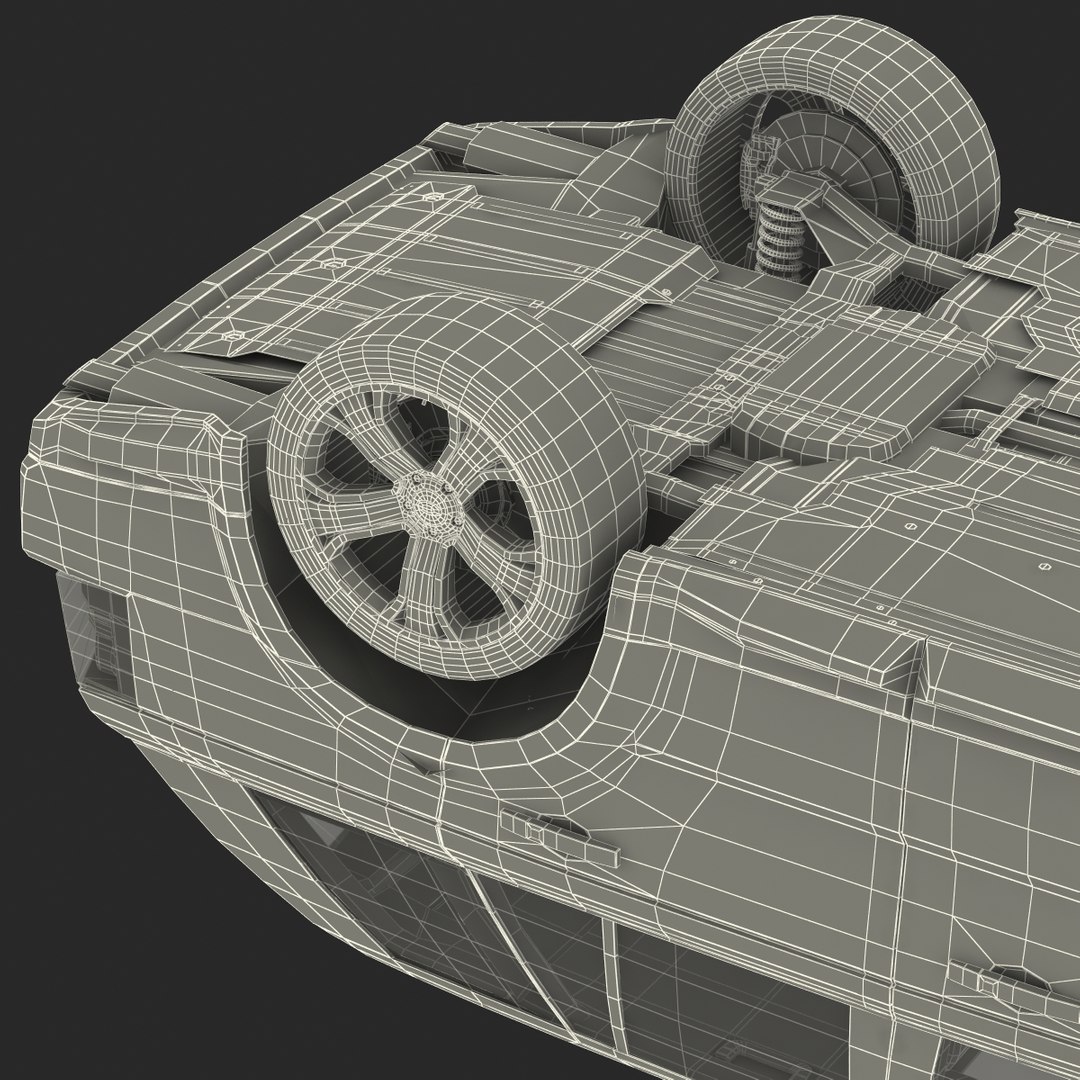
Task: Select the headlight glass on front corner
Action: pos(92,632)
